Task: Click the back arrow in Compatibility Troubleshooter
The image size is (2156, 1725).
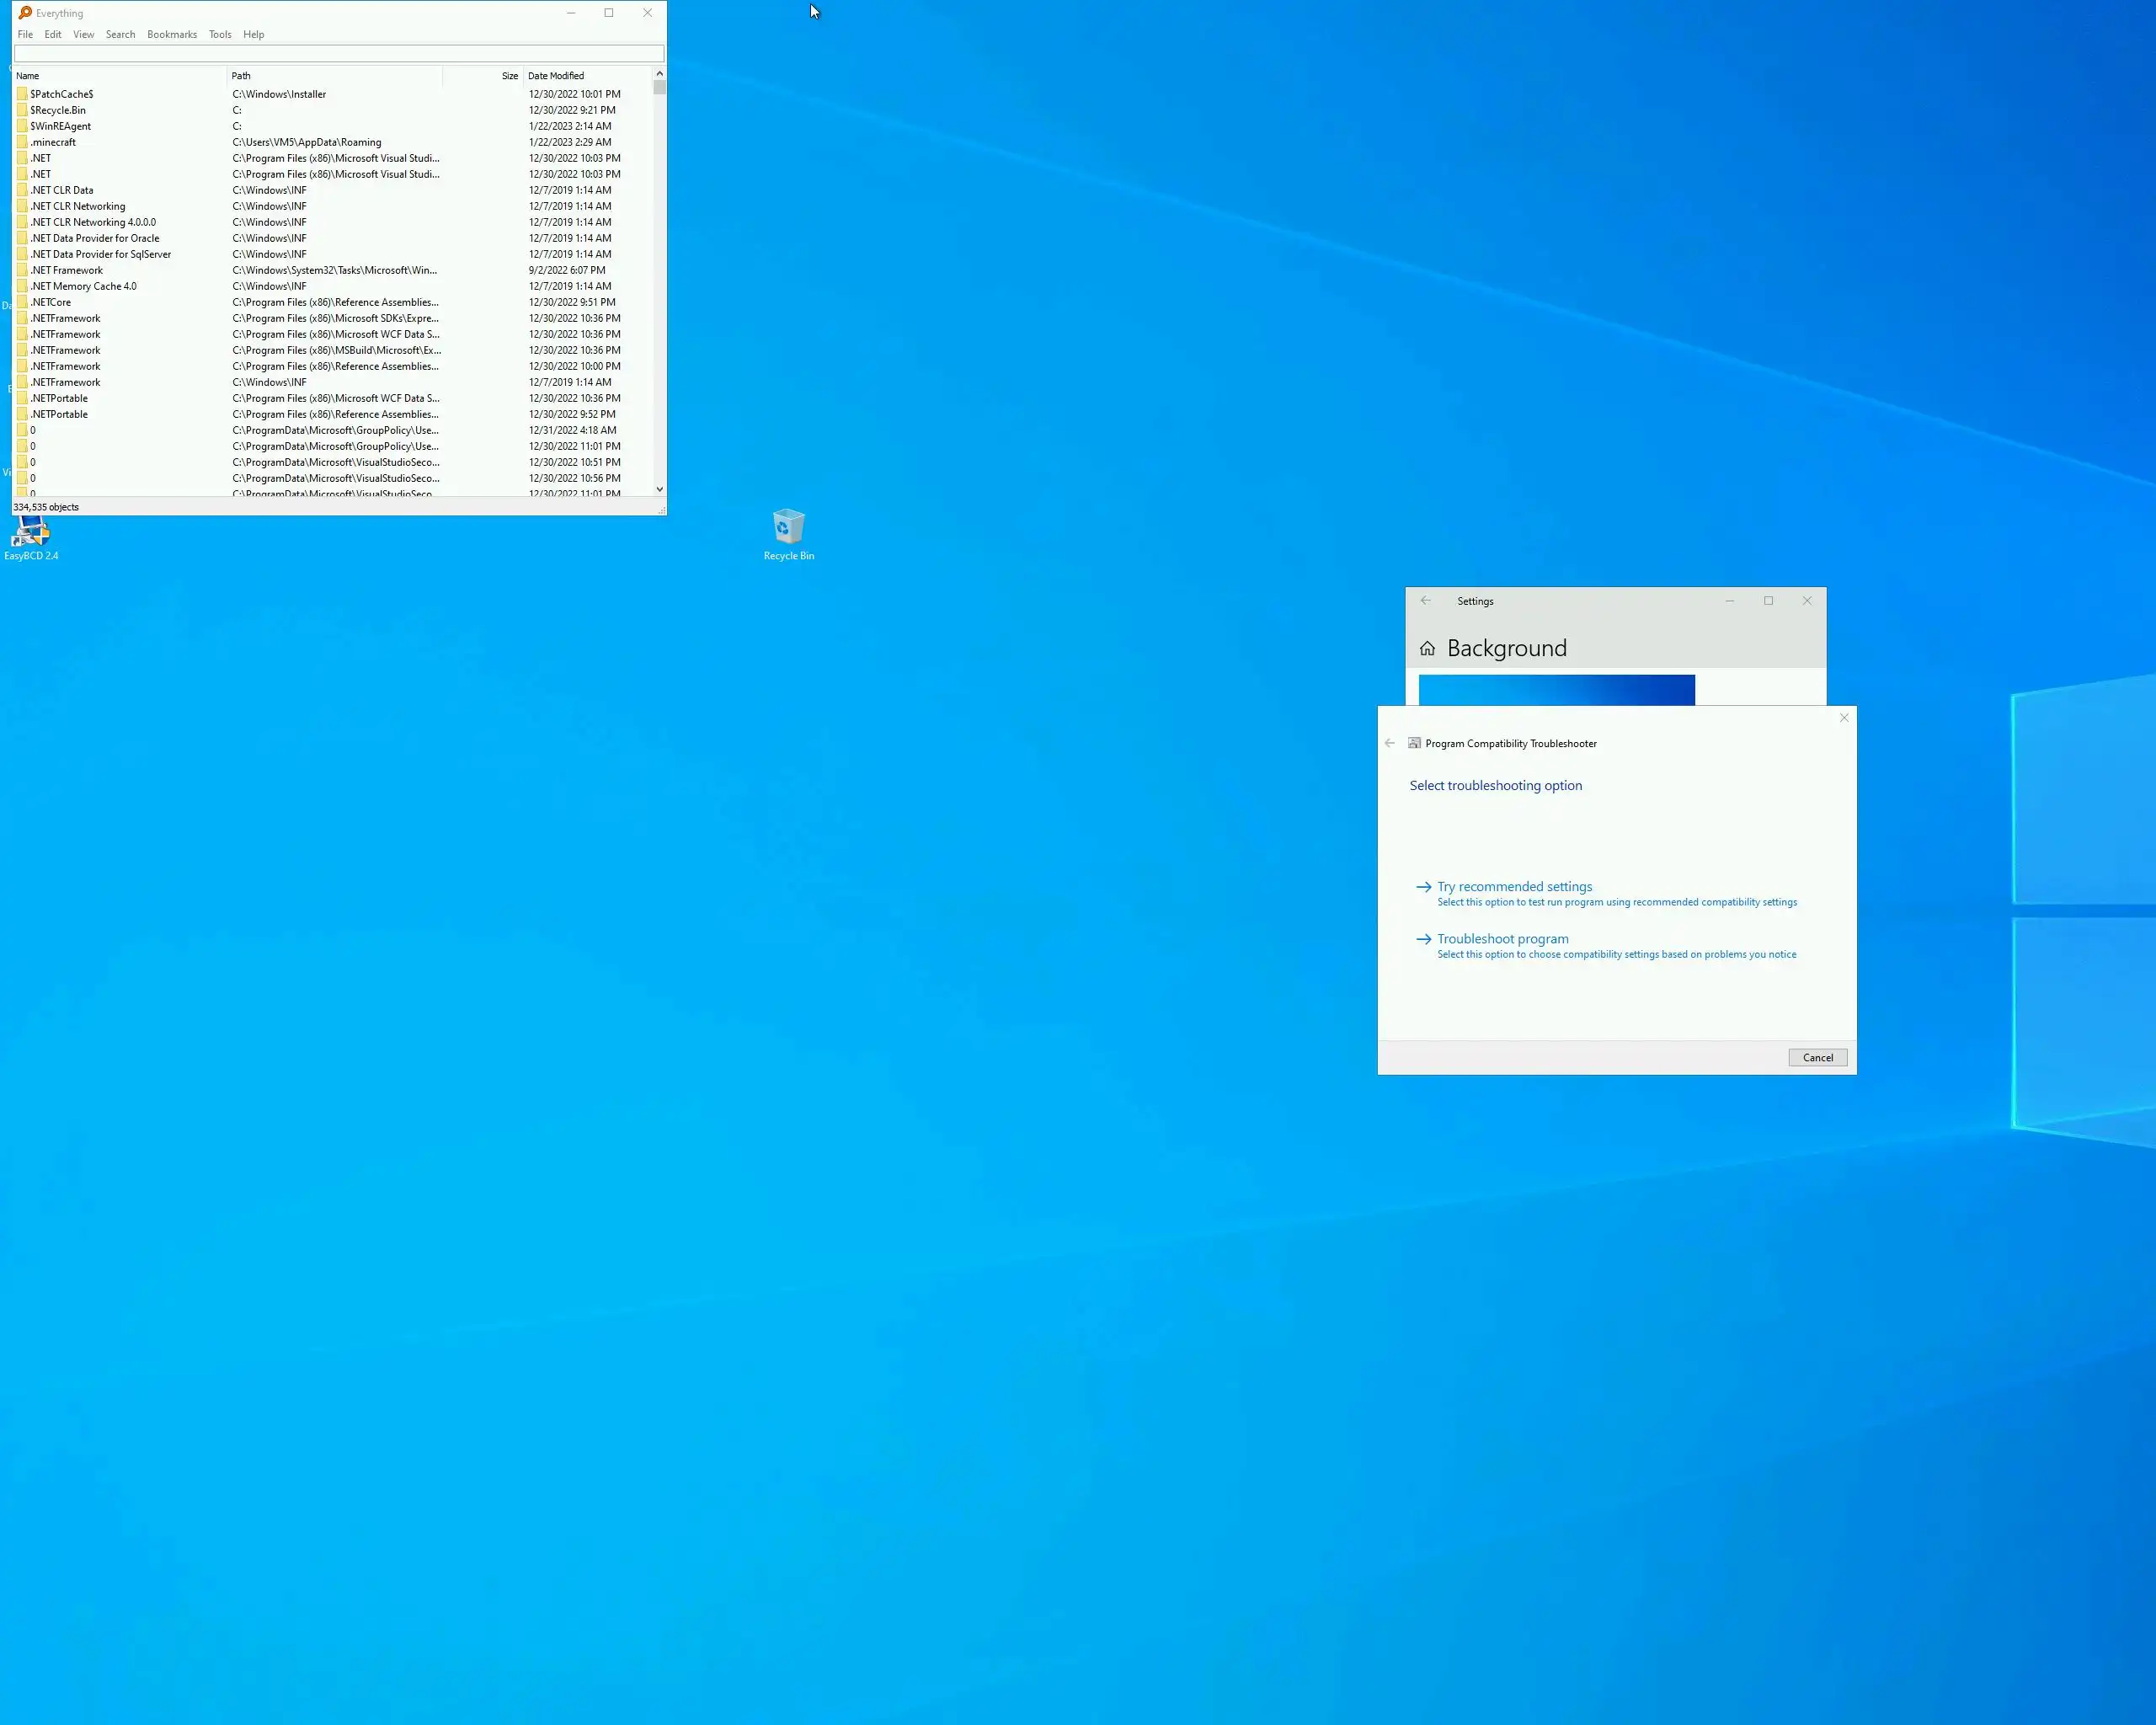Action: (1389, 743)
